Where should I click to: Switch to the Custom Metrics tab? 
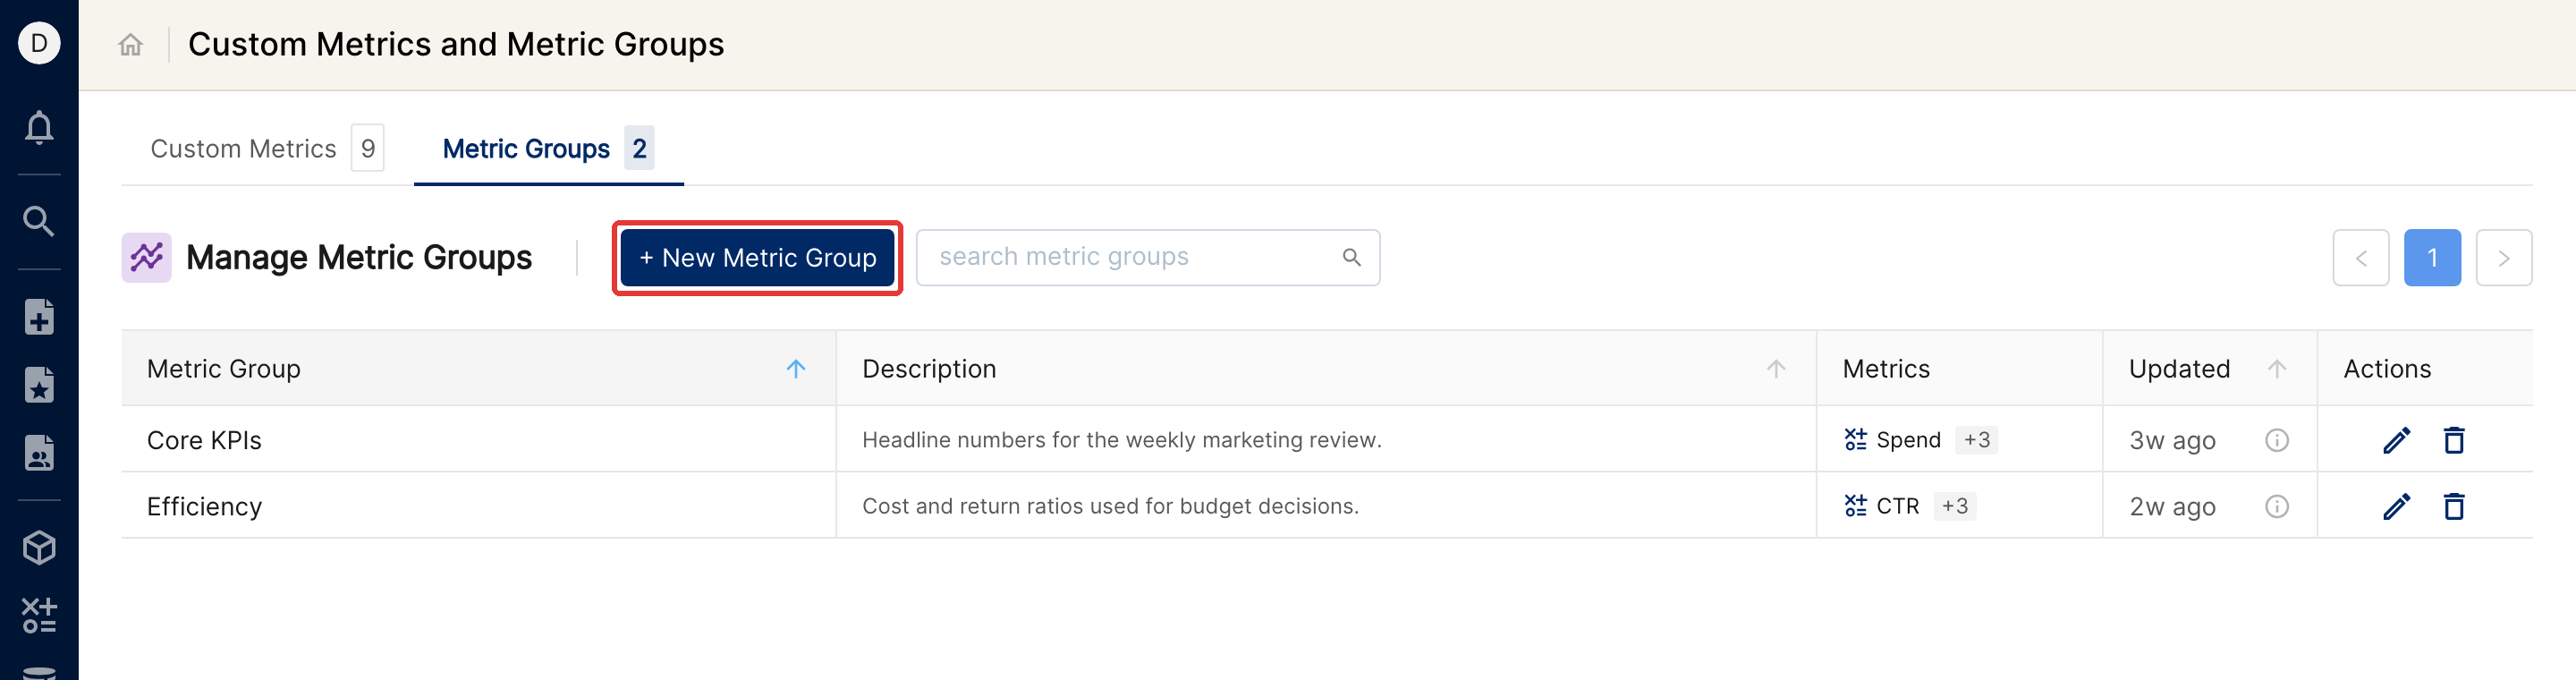(x=266, y=148)
